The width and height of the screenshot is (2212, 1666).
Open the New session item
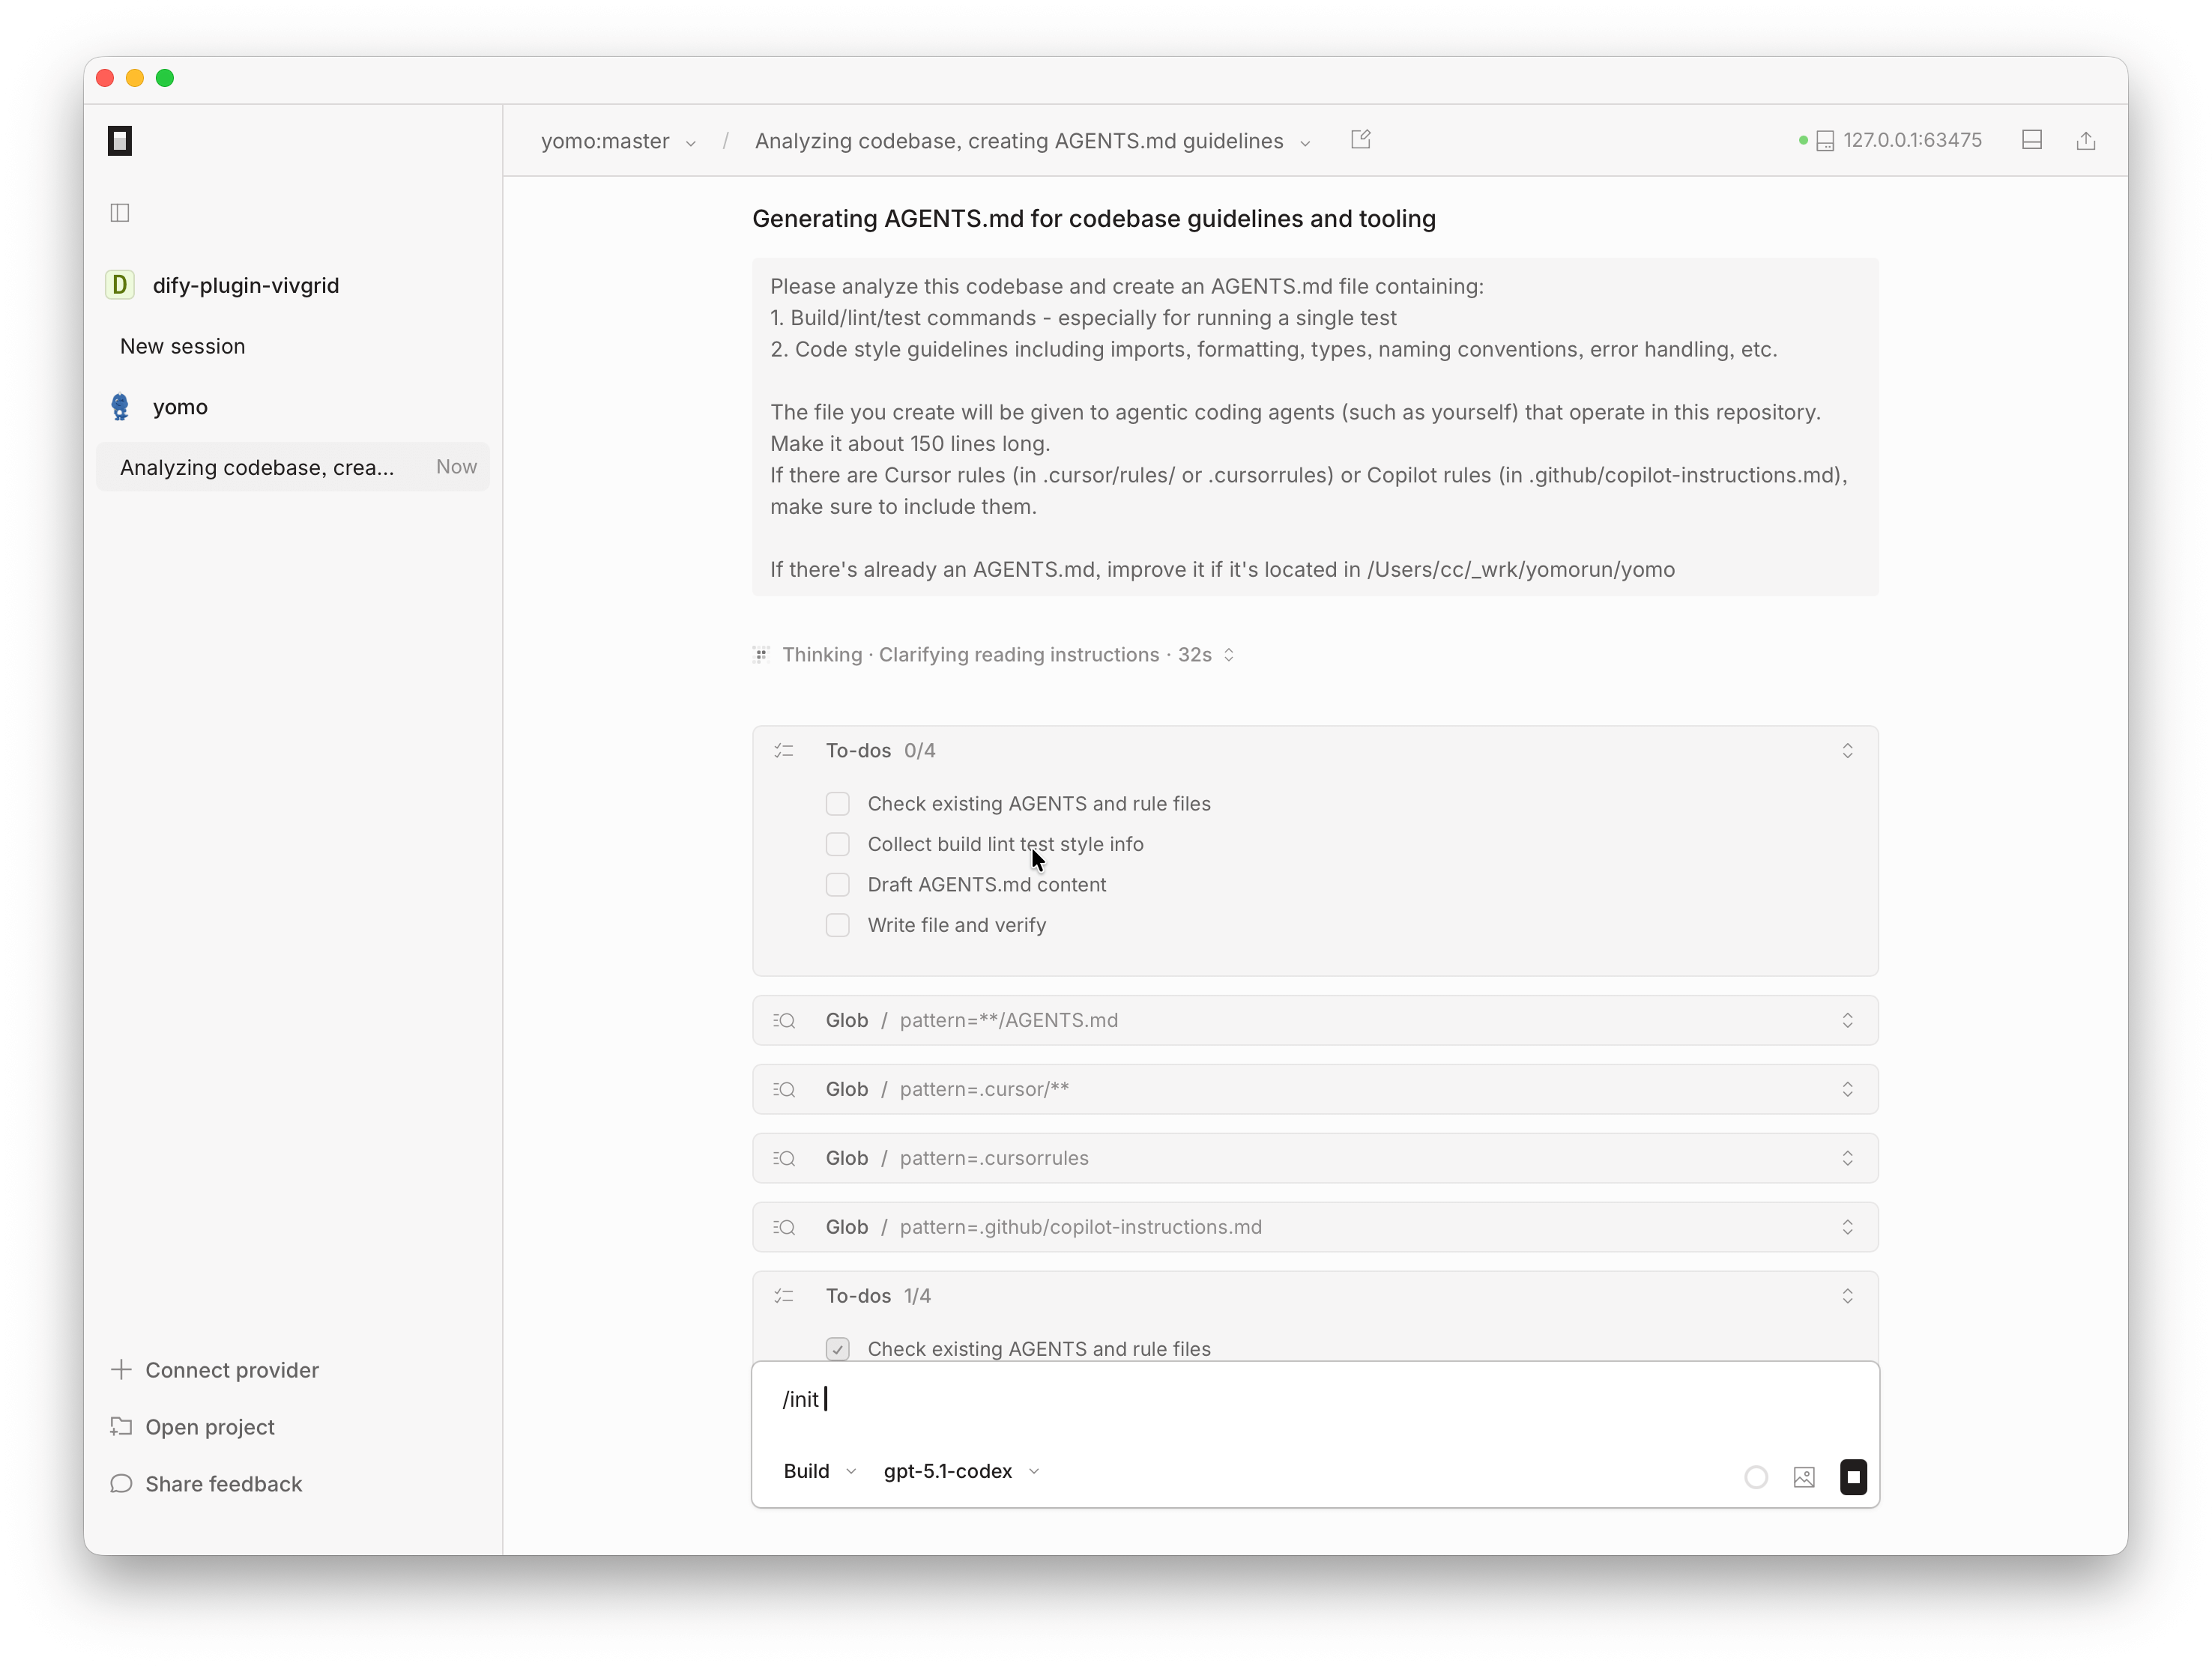pyautogui.click(x=183, y=346)
